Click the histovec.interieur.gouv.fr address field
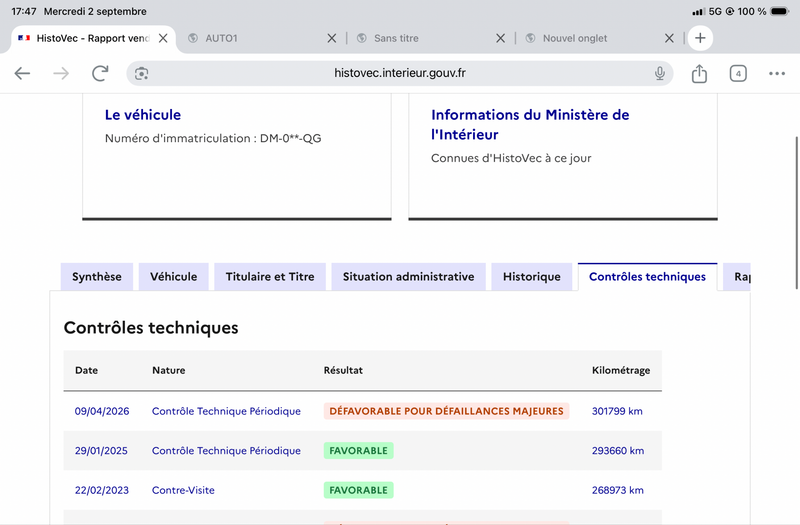The image size is (800, 525). point(399,73)
